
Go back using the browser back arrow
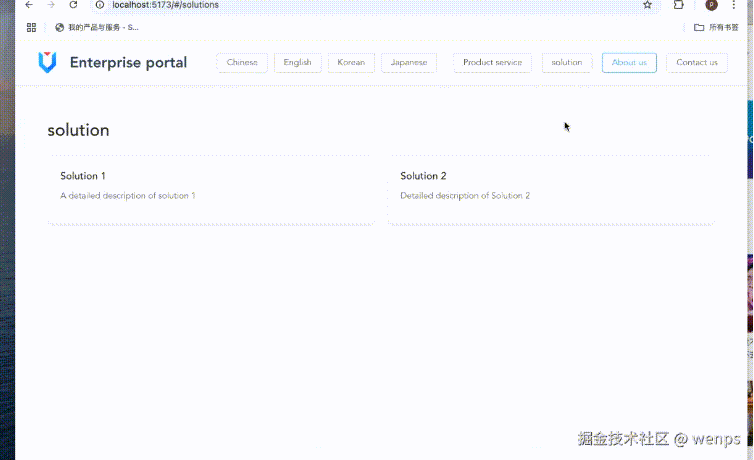click(x=29, y=5)
